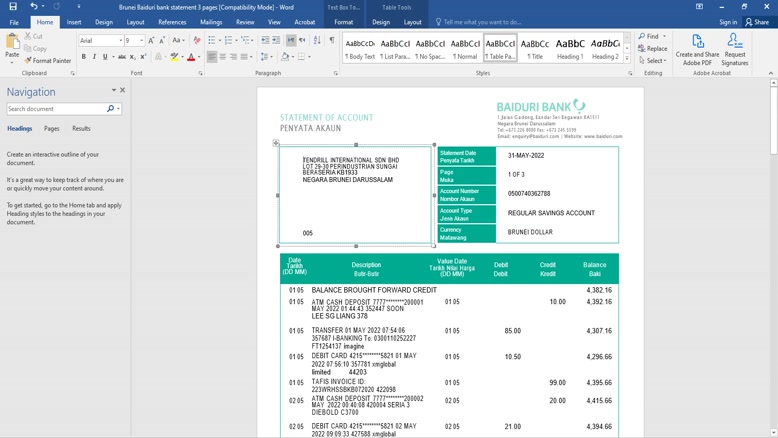Open the Arial font name dropdown
778x438 pixels.
[121, 41]
